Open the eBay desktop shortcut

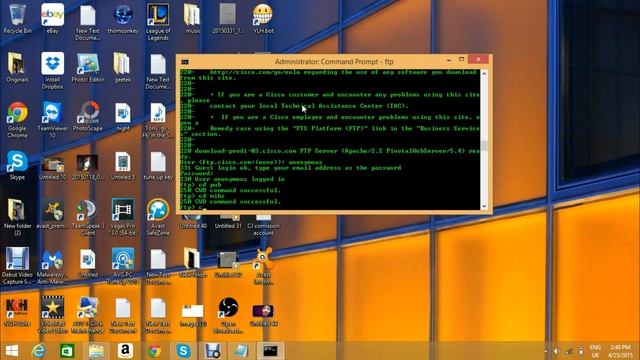52,19
